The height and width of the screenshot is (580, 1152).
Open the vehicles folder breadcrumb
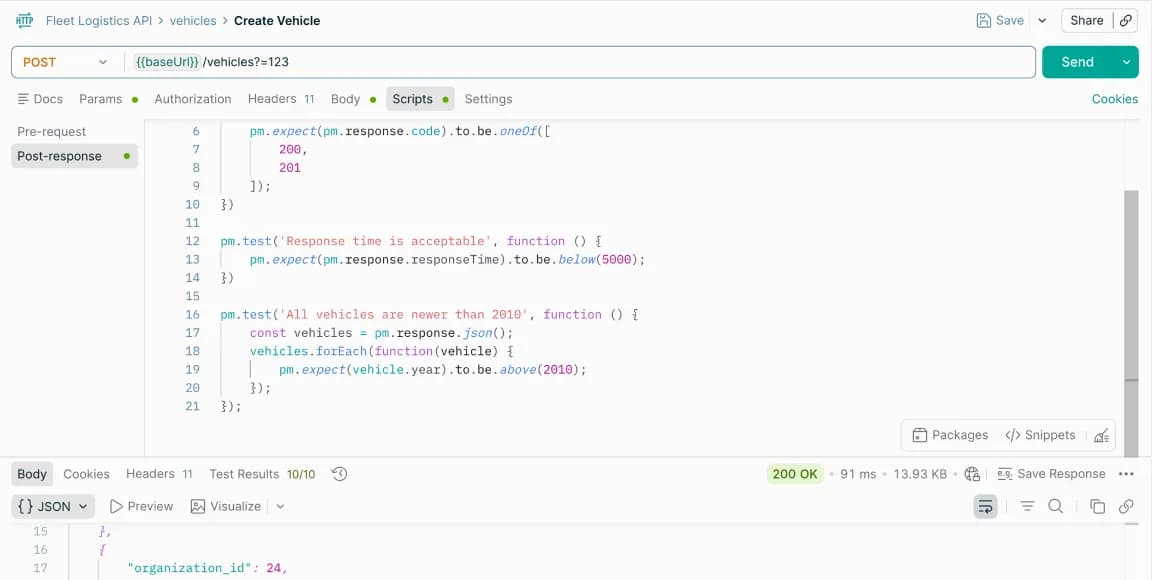click(x=193, y=21)
